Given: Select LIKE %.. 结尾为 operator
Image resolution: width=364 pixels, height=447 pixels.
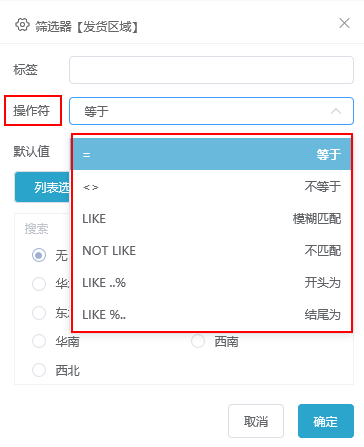Looking at the screenshot, I should pos(212,315).
